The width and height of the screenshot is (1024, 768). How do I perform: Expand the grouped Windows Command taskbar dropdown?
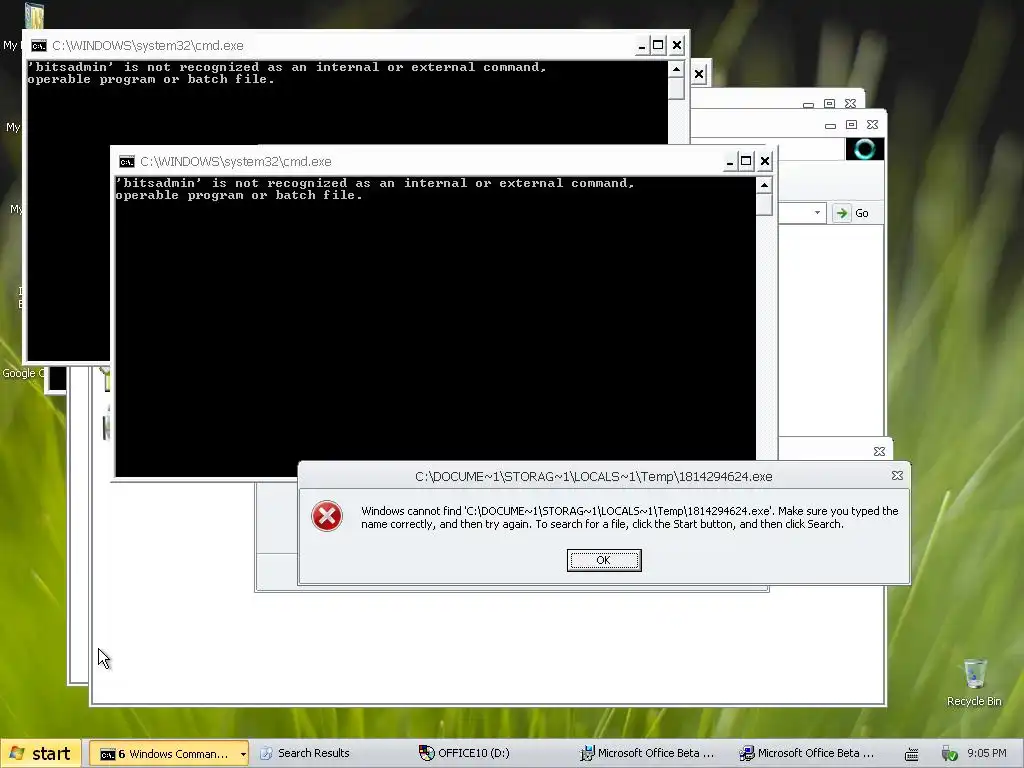[x=243, y=754]
